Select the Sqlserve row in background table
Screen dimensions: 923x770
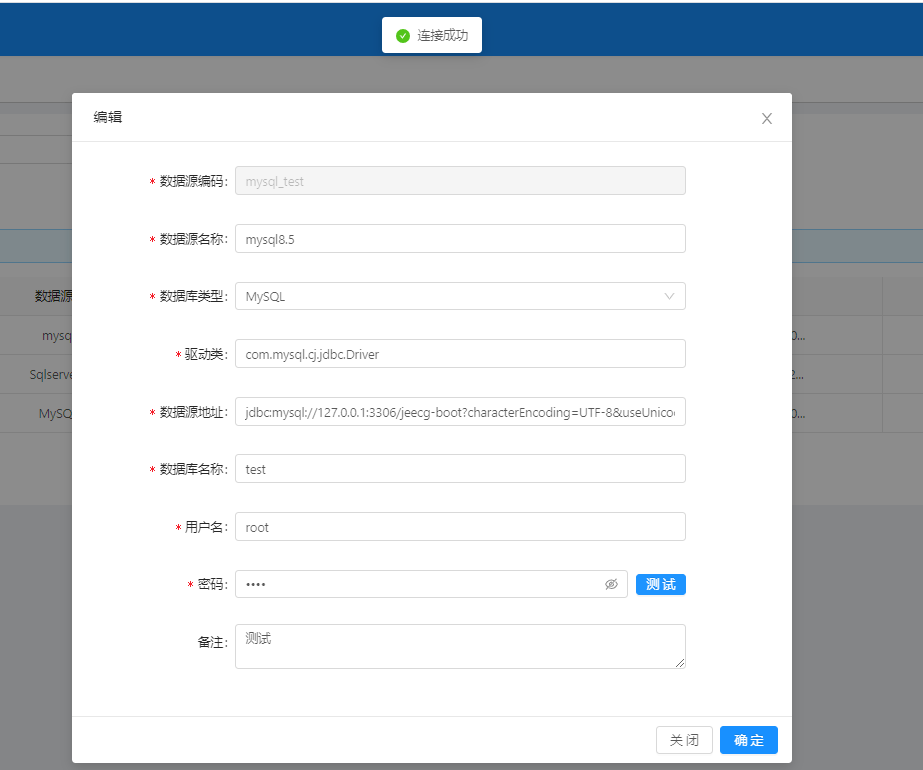point(50,374)
